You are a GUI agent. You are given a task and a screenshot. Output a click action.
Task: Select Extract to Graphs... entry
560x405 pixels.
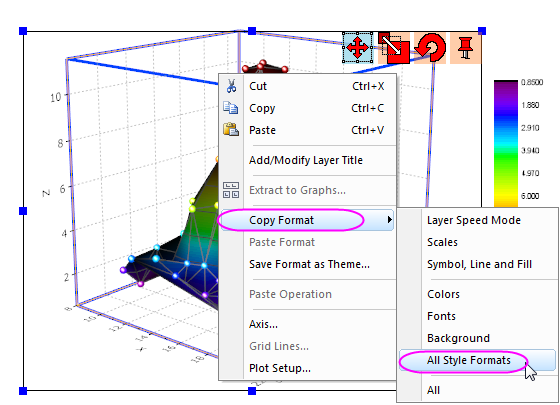pyautogui.click(x=308, y=190)
